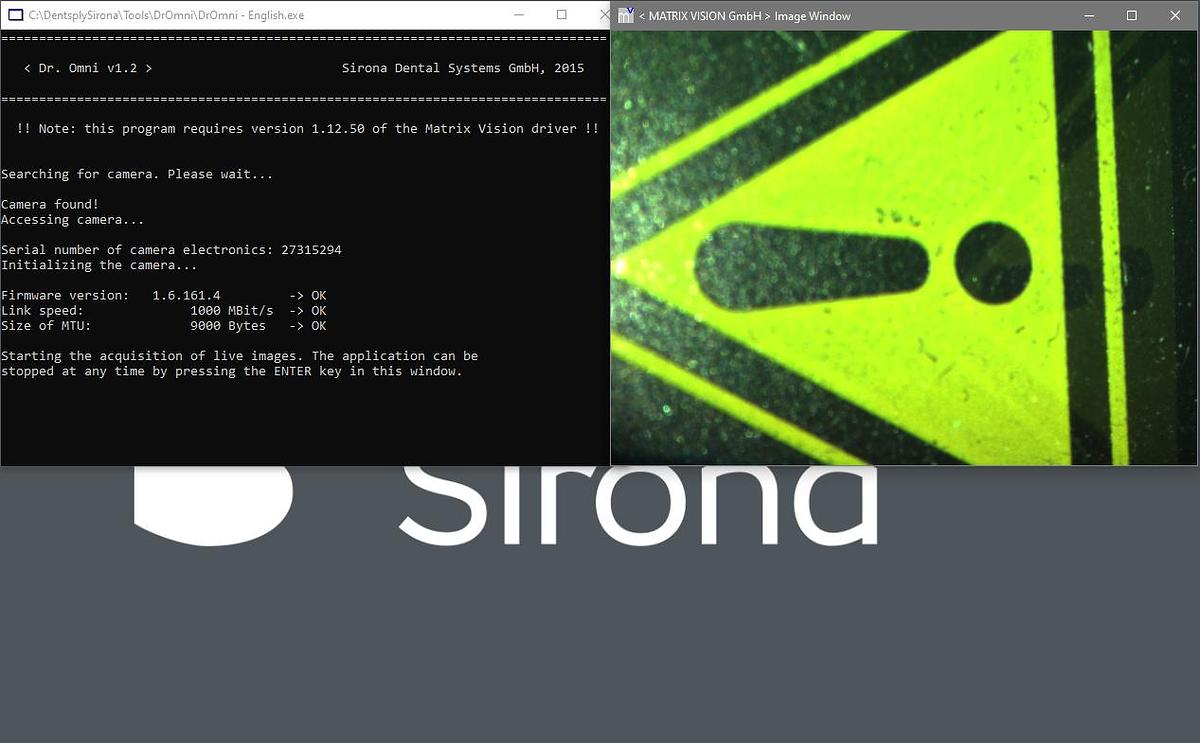The height and width of the screenshot is (743, 1200).
Task: Click the '< Dr. Omni v1.2 >' header text
Action: [88, 68]
